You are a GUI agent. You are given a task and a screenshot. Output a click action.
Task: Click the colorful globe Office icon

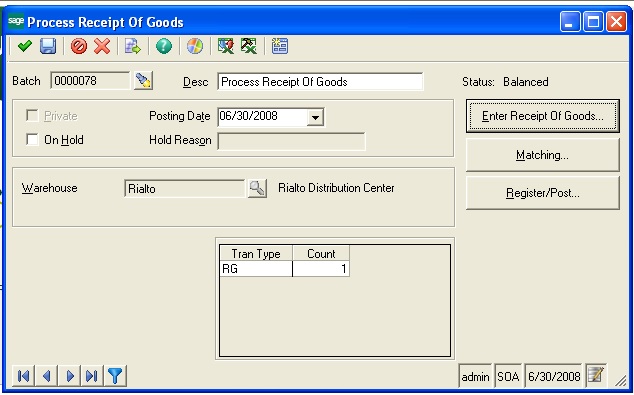click(x=195, y=46)
